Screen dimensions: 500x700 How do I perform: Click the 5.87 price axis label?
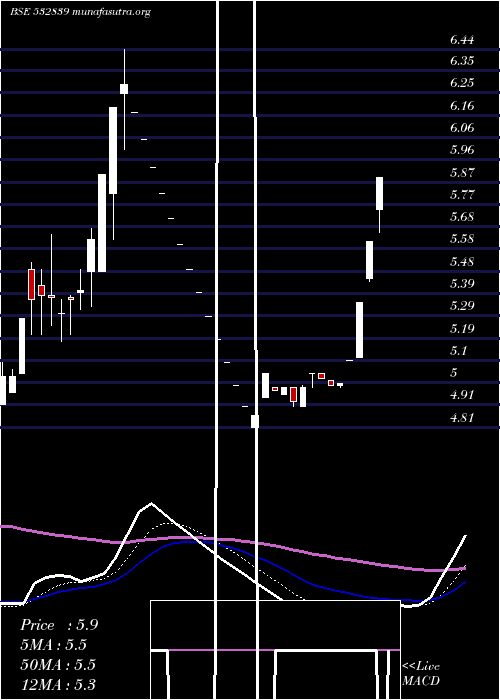tap(462, 172)
